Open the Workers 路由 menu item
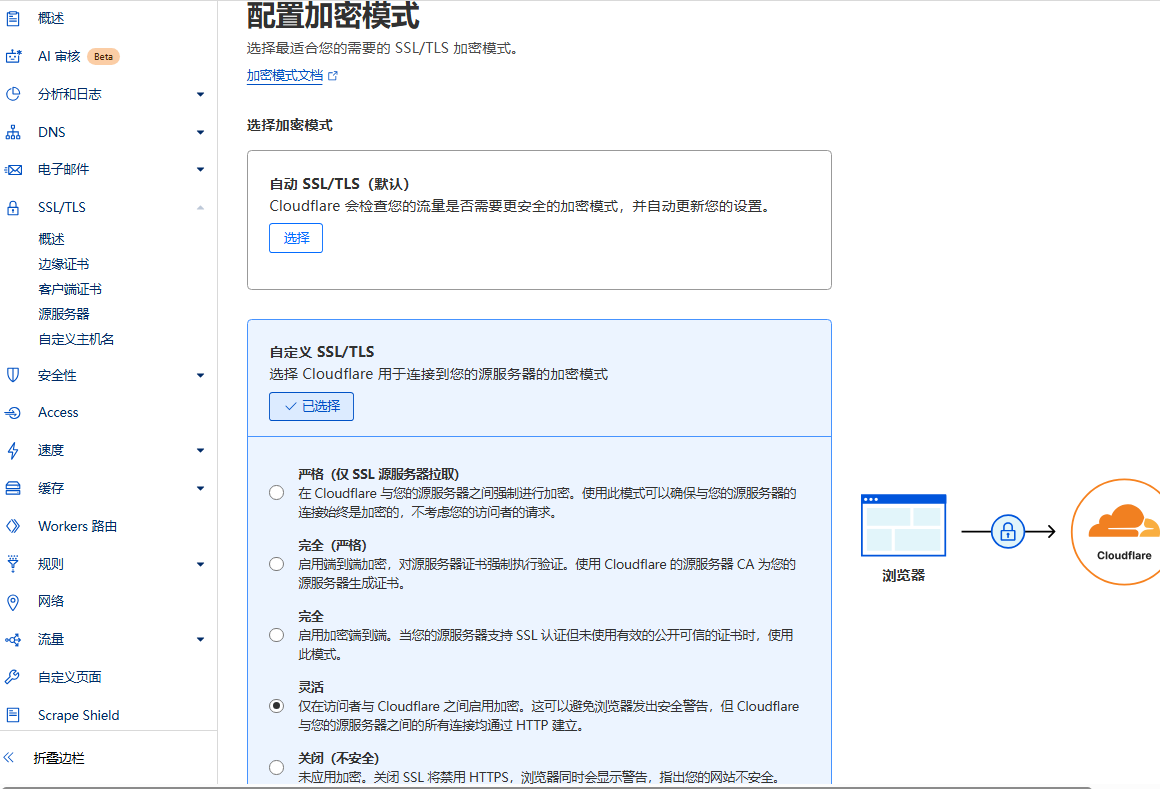This screenshot has width=1160, height=789. [78, 526]
